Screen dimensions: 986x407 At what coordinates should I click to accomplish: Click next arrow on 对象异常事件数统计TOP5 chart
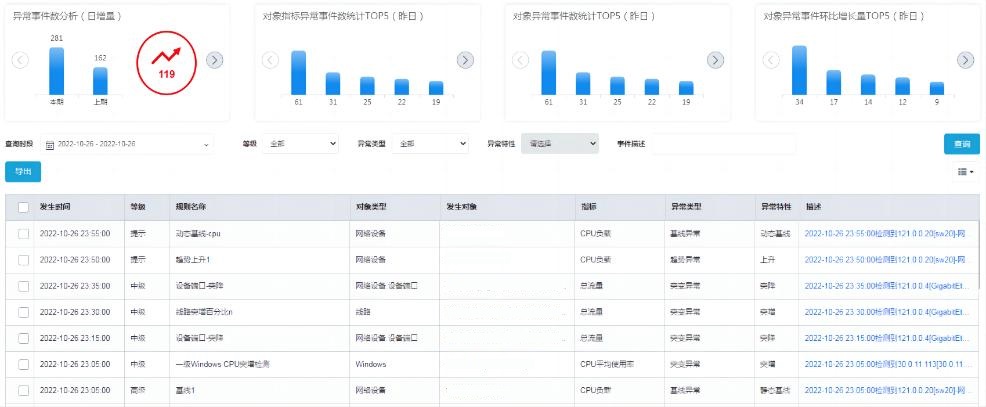(x=715, y=60)
